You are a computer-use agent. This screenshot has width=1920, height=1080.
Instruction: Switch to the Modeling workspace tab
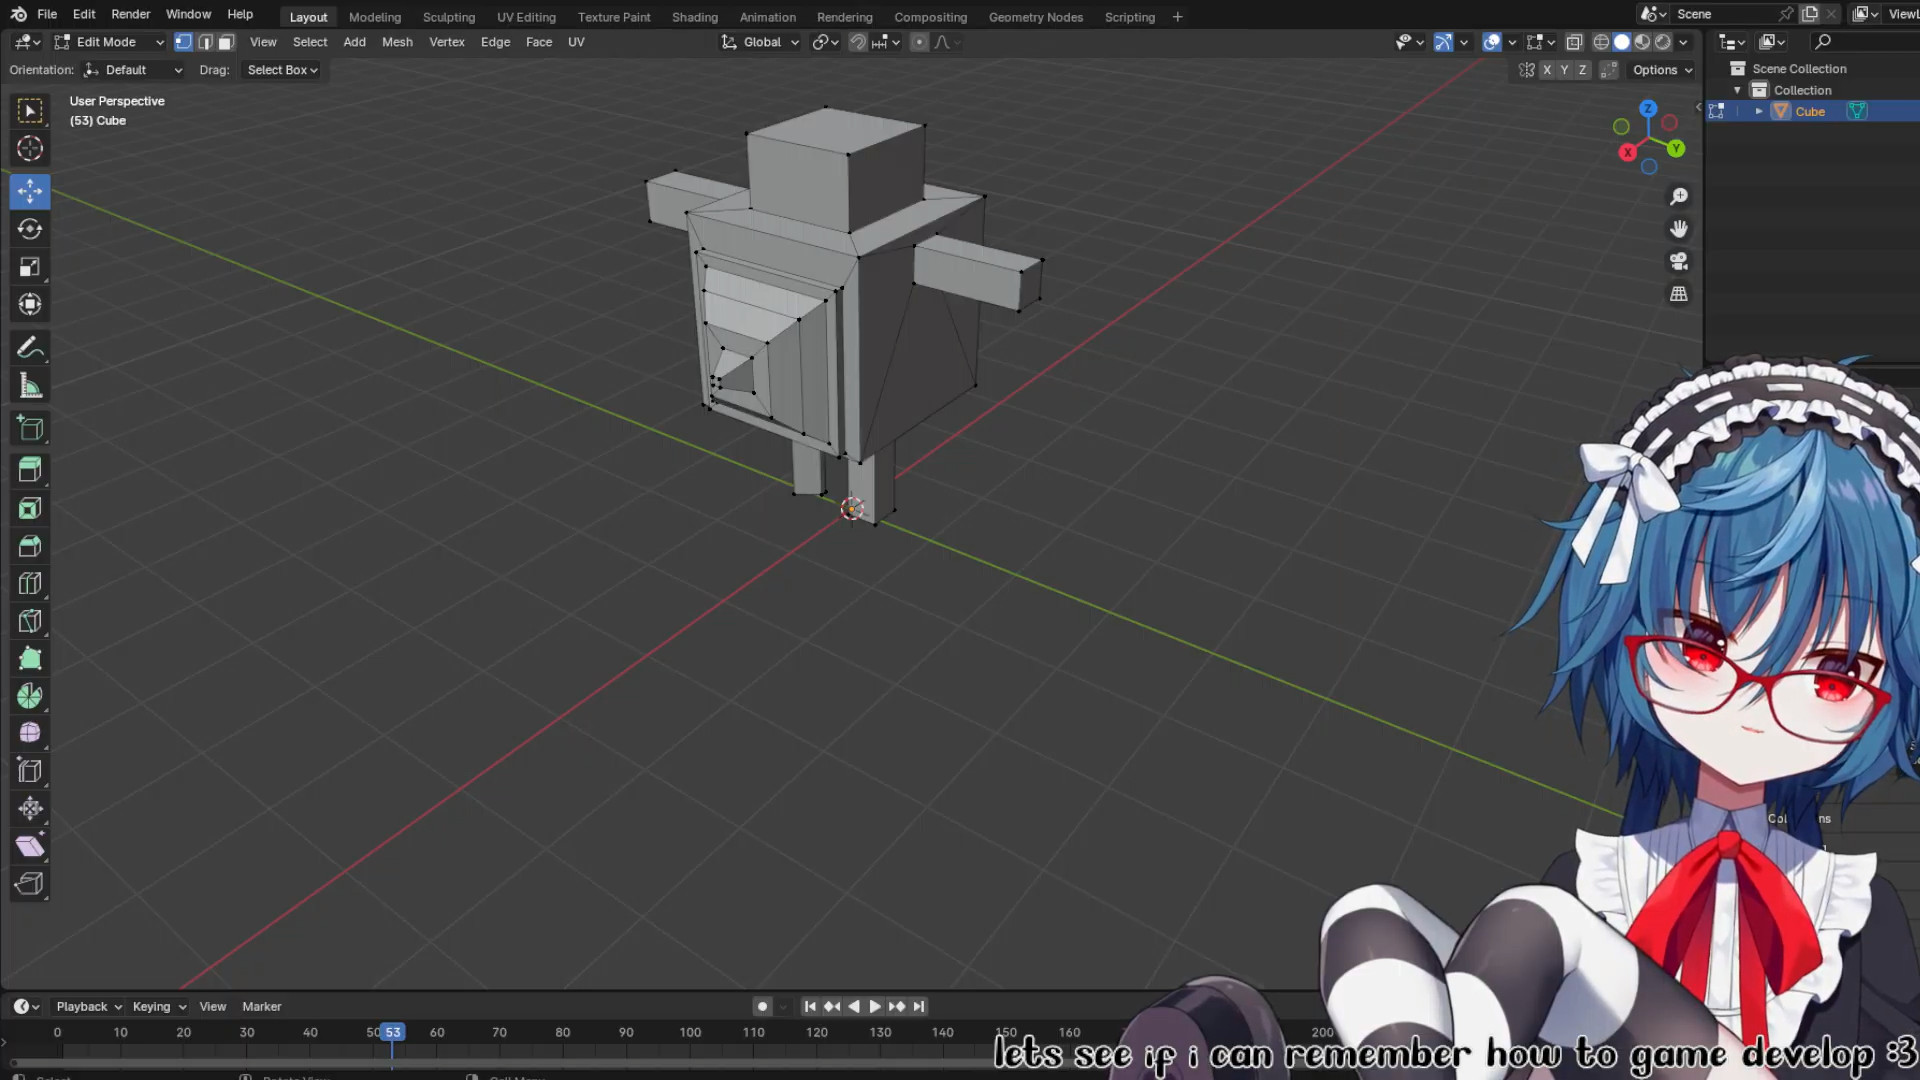click(375, 17)
